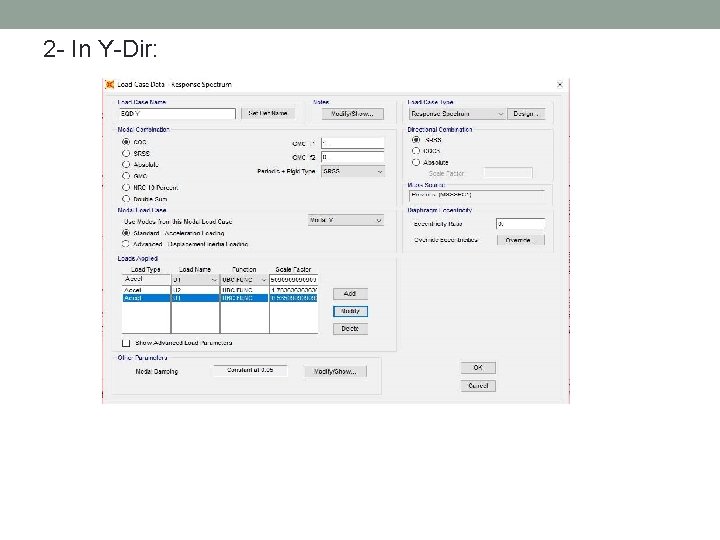Choose Advanced Displacement Inertia Loading option

coord(126,244)
